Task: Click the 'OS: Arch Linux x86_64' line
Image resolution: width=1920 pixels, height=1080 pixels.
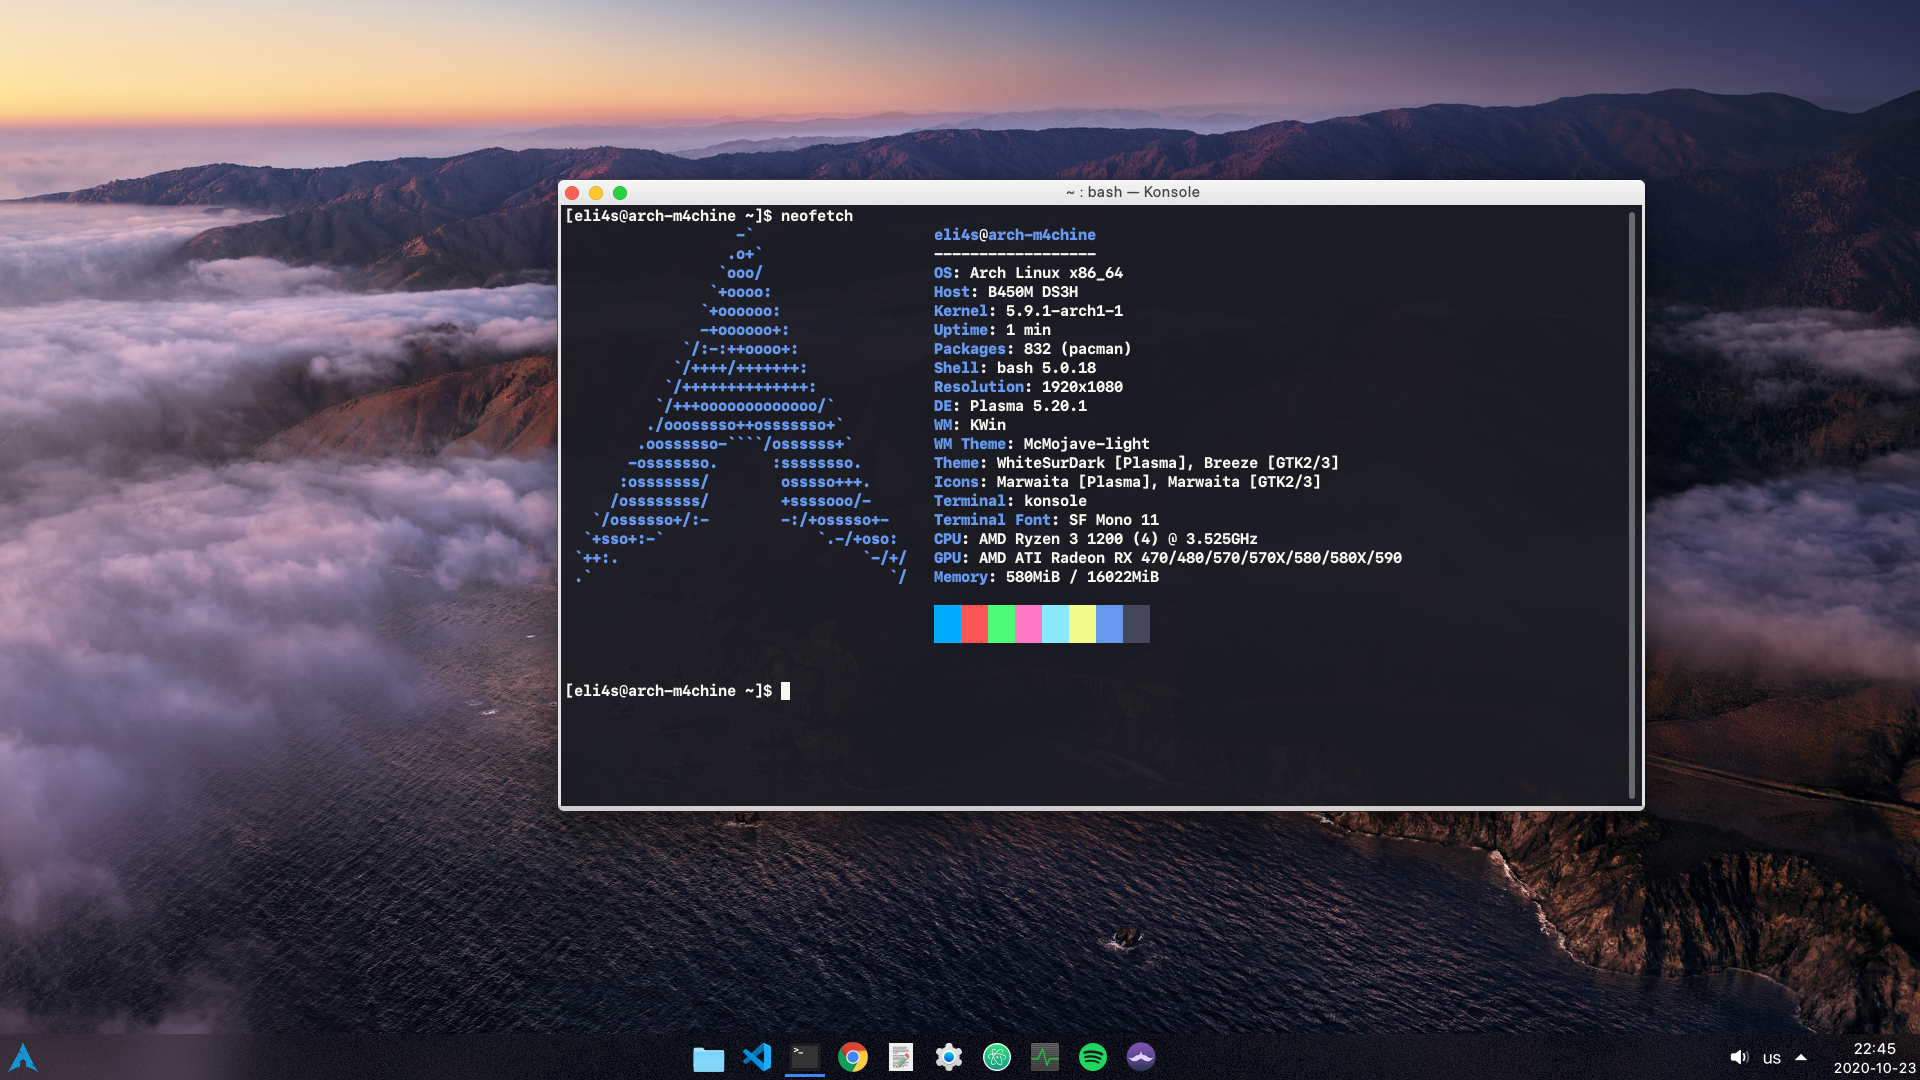Action: [x=1028, y=273]
